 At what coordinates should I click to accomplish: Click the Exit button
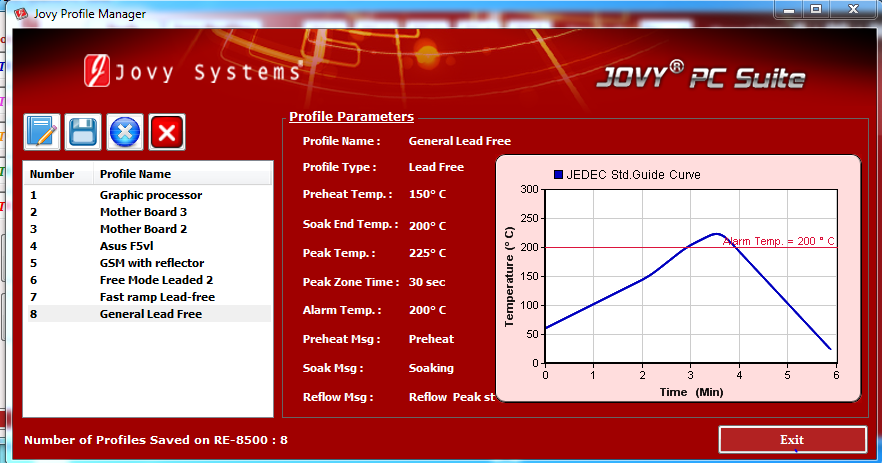(x=792, y=439)
